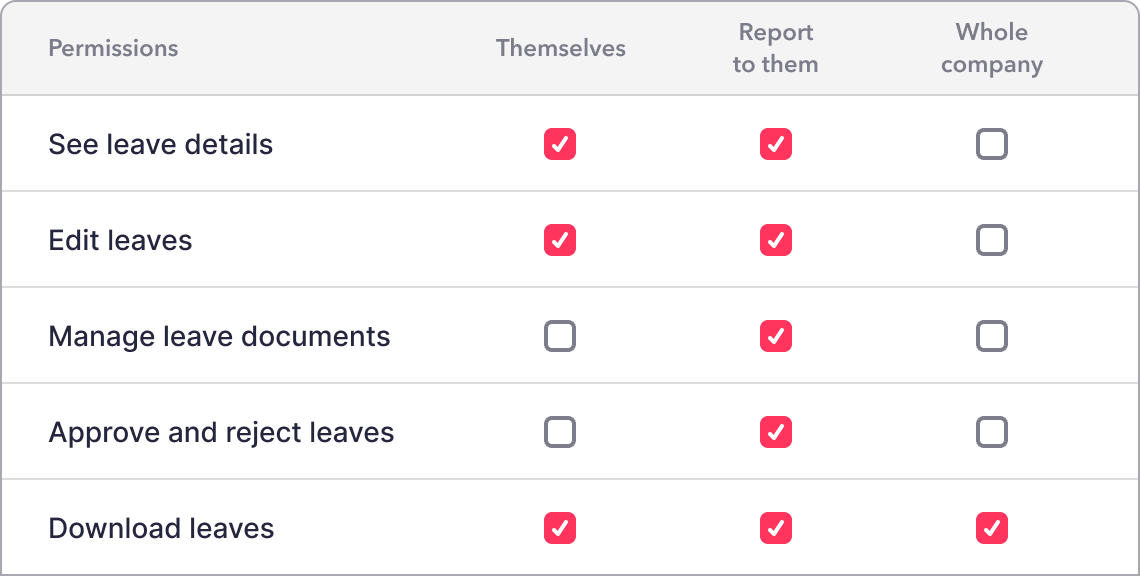Image resolution: width=1140 pixels, height=576 pixels.
Task: Uncheck 'See leave details' for Report to them
Action: point(775,144)
